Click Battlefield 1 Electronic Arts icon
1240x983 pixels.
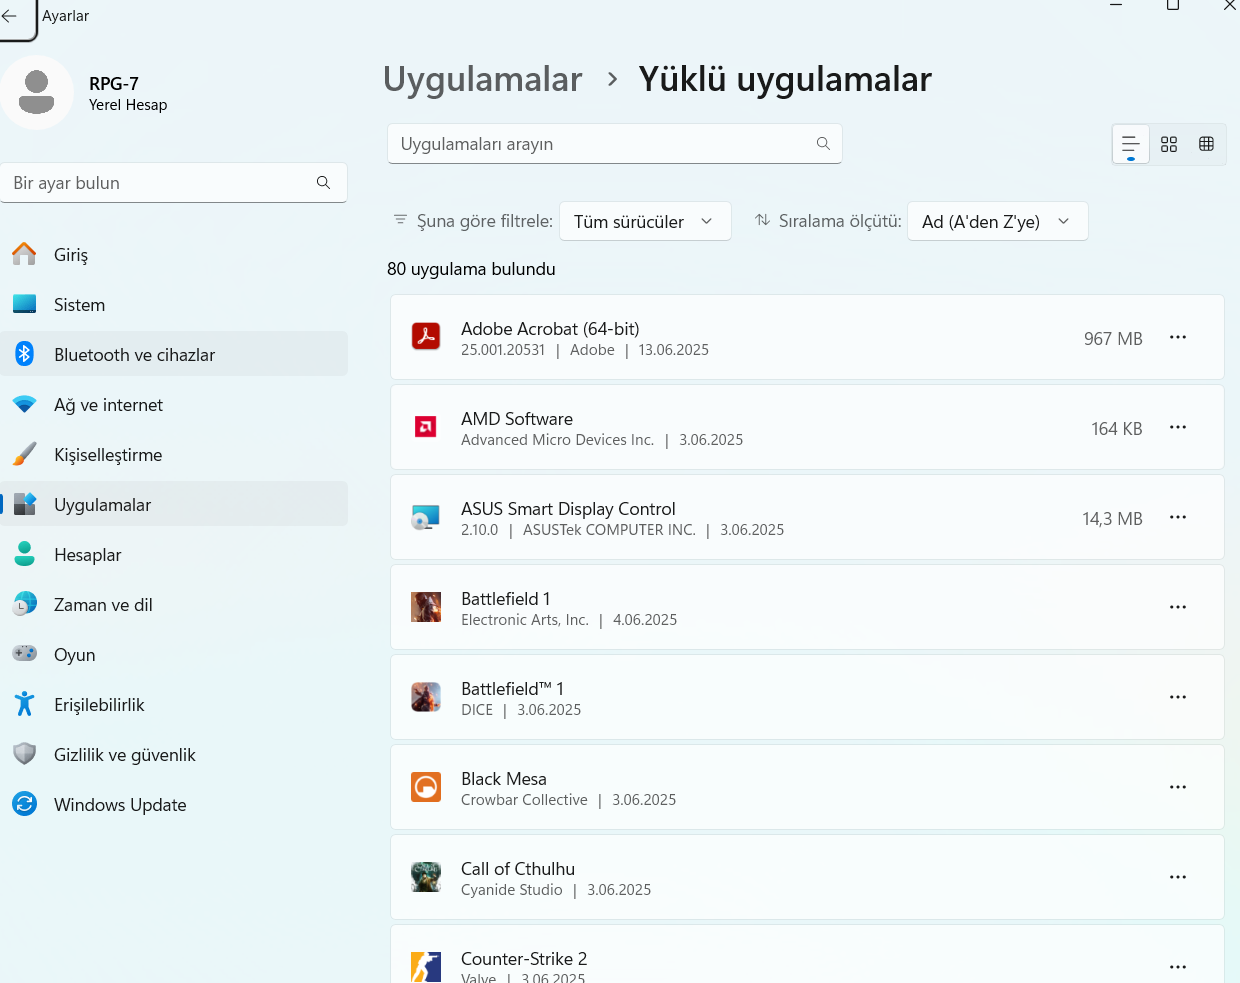426,607
